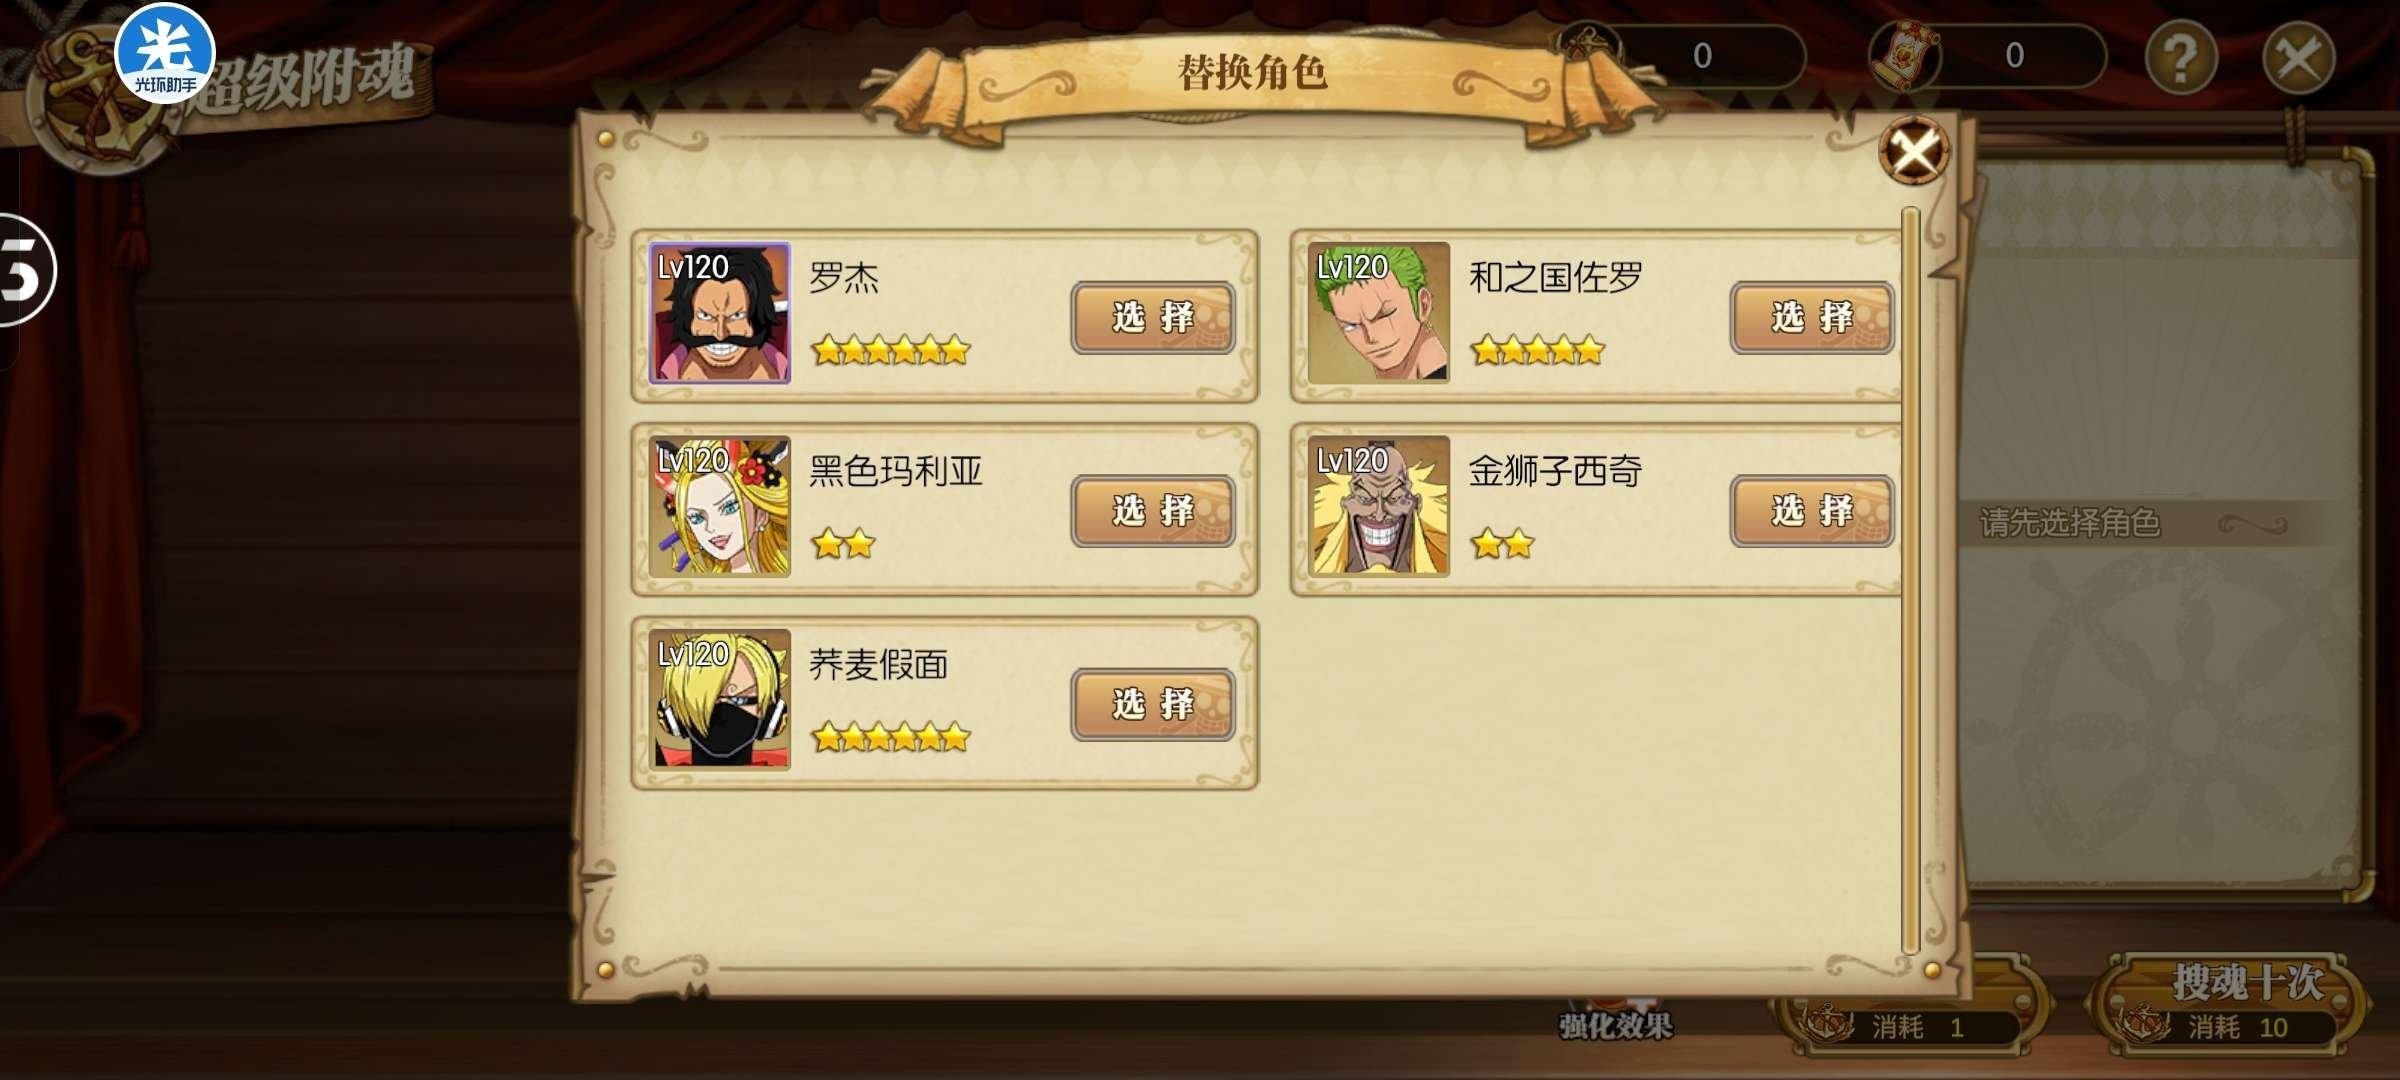Click the scroll ticket currency icon

1904,55
